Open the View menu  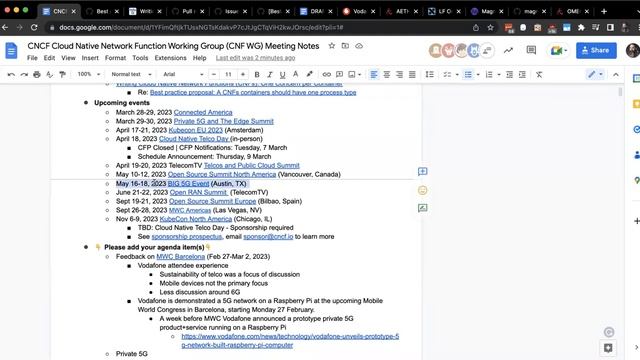pyautogui.click(x=68, y=58)
